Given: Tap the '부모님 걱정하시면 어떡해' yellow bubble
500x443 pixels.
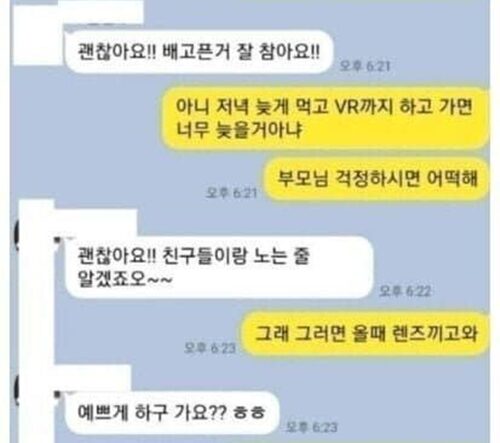Looking at the screenshot, I should [377, 179].
